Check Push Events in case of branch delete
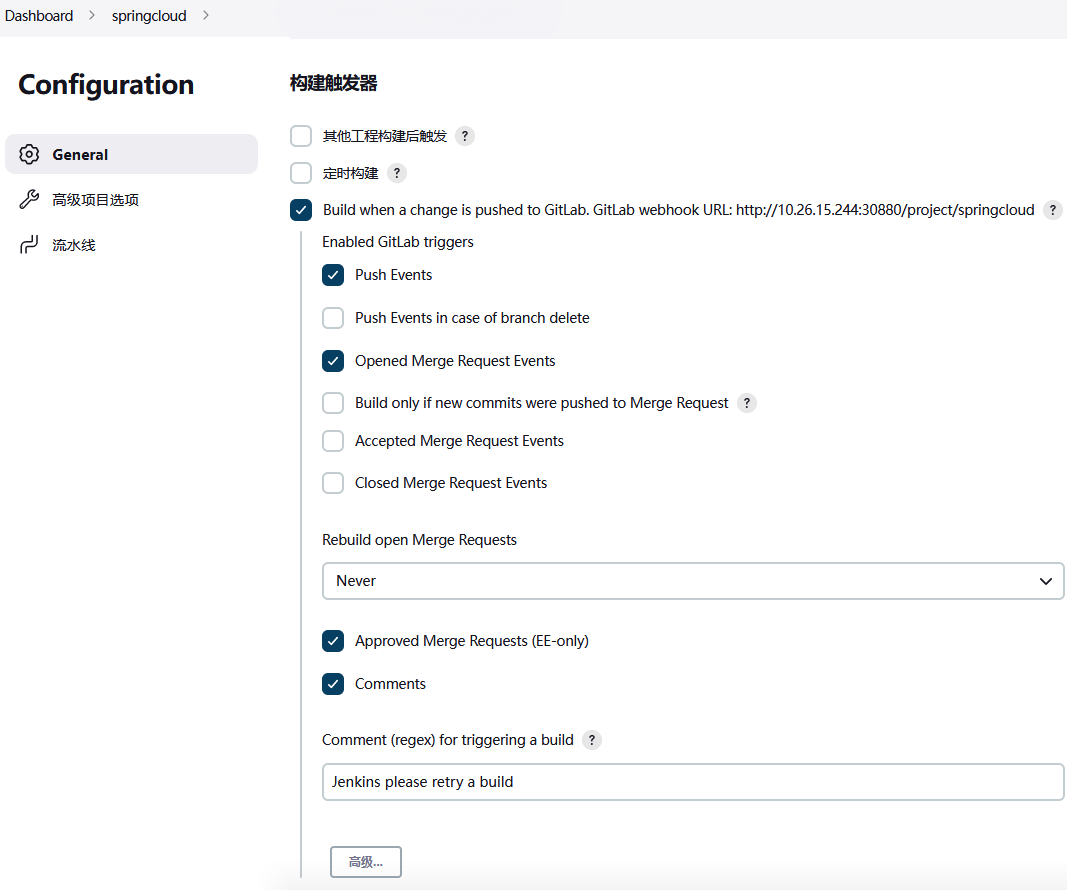Image resolution: width=1071 pixels, height=890 pixels. click(333, 318)
